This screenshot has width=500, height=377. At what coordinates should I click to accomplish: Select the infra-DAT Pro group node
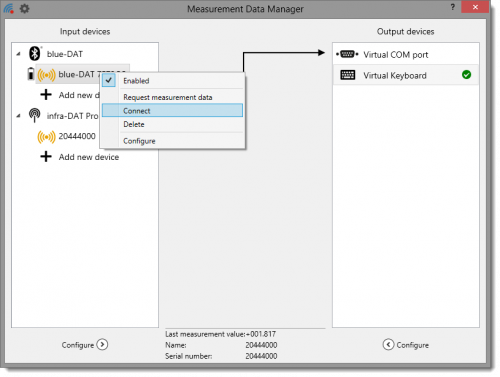pos(73,116)
